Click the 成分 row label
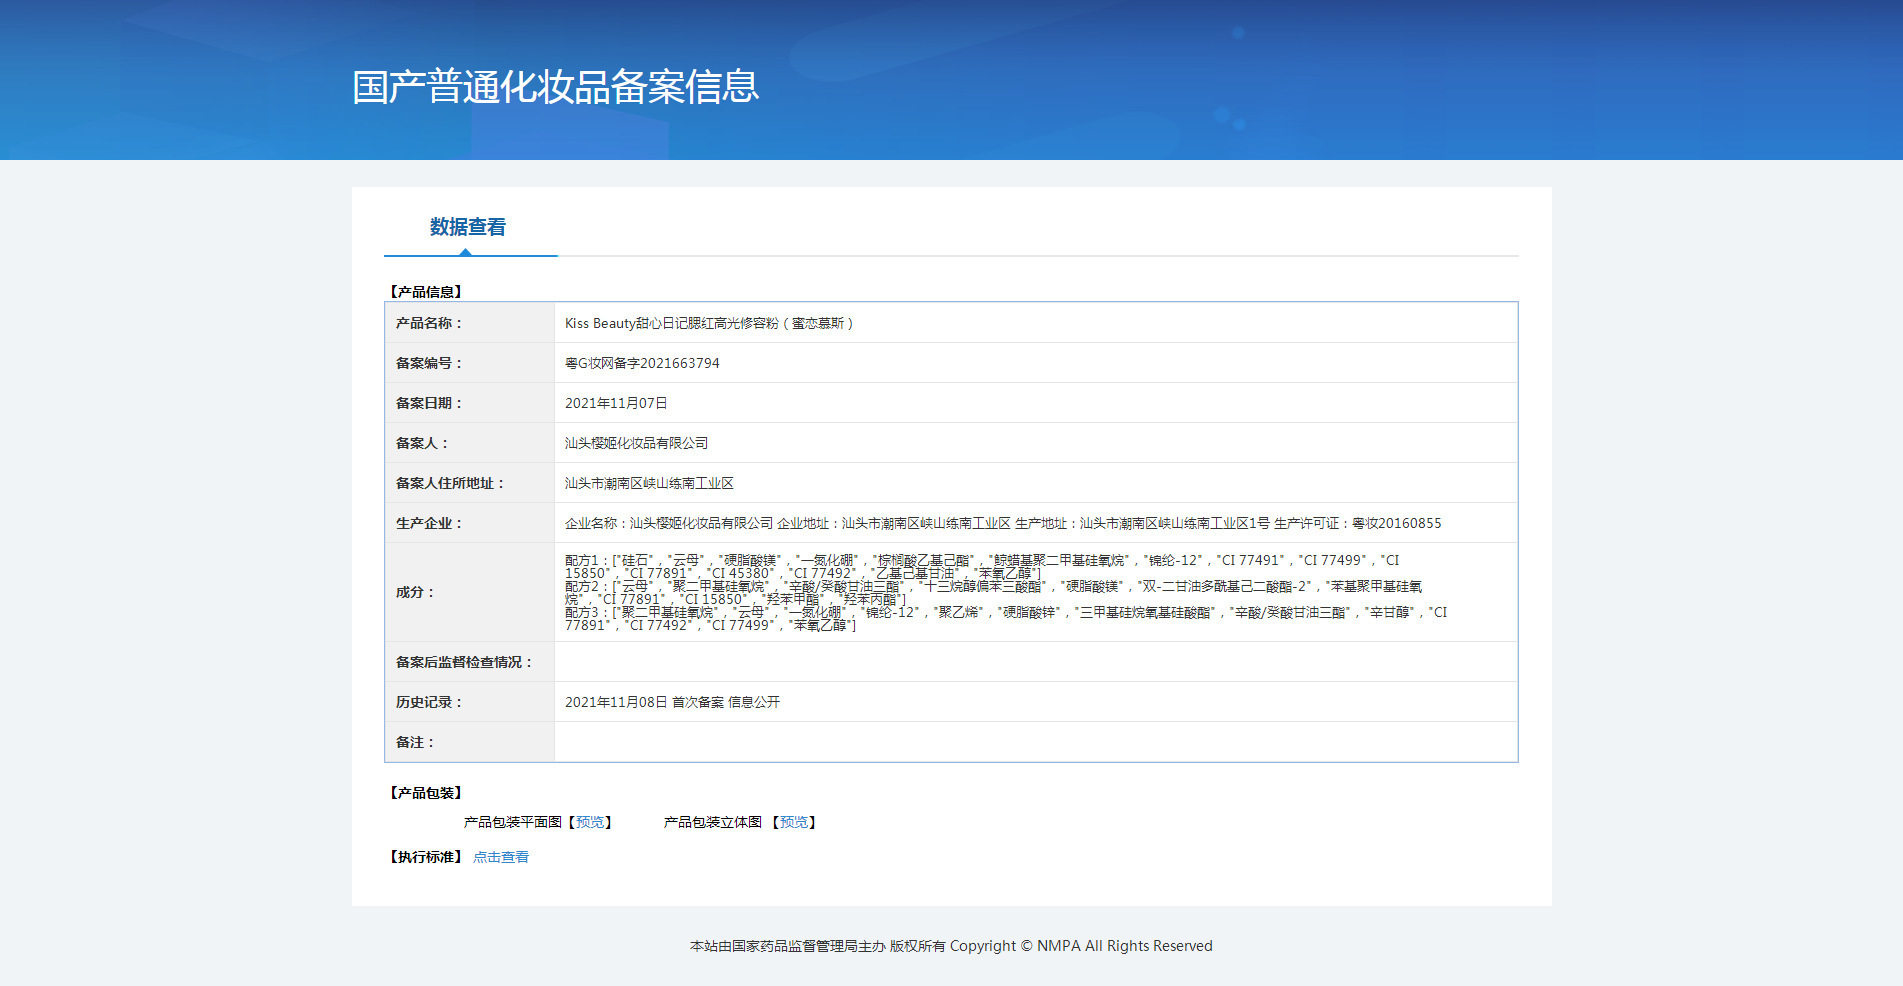This screenshot has width=1903, height=986. pos(415,592)
